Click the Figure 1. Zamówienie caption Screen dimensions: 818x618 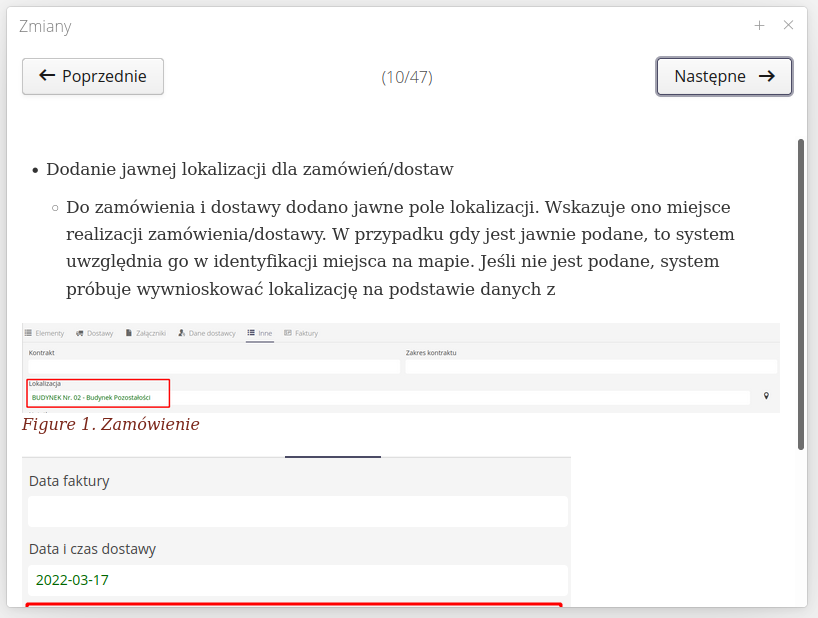(x=110, y=425)
